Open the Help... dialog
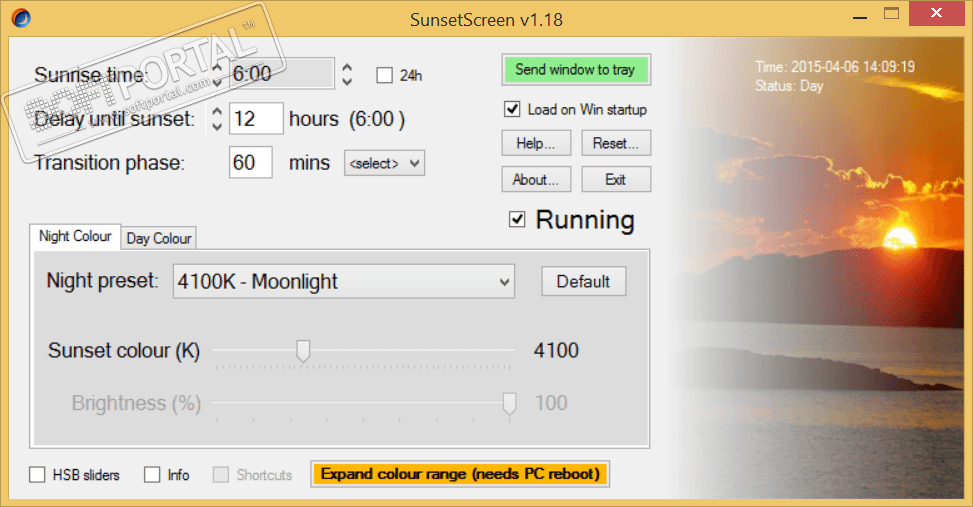The width and height of the screenshot is (973, 507). (x=536, y=143)
